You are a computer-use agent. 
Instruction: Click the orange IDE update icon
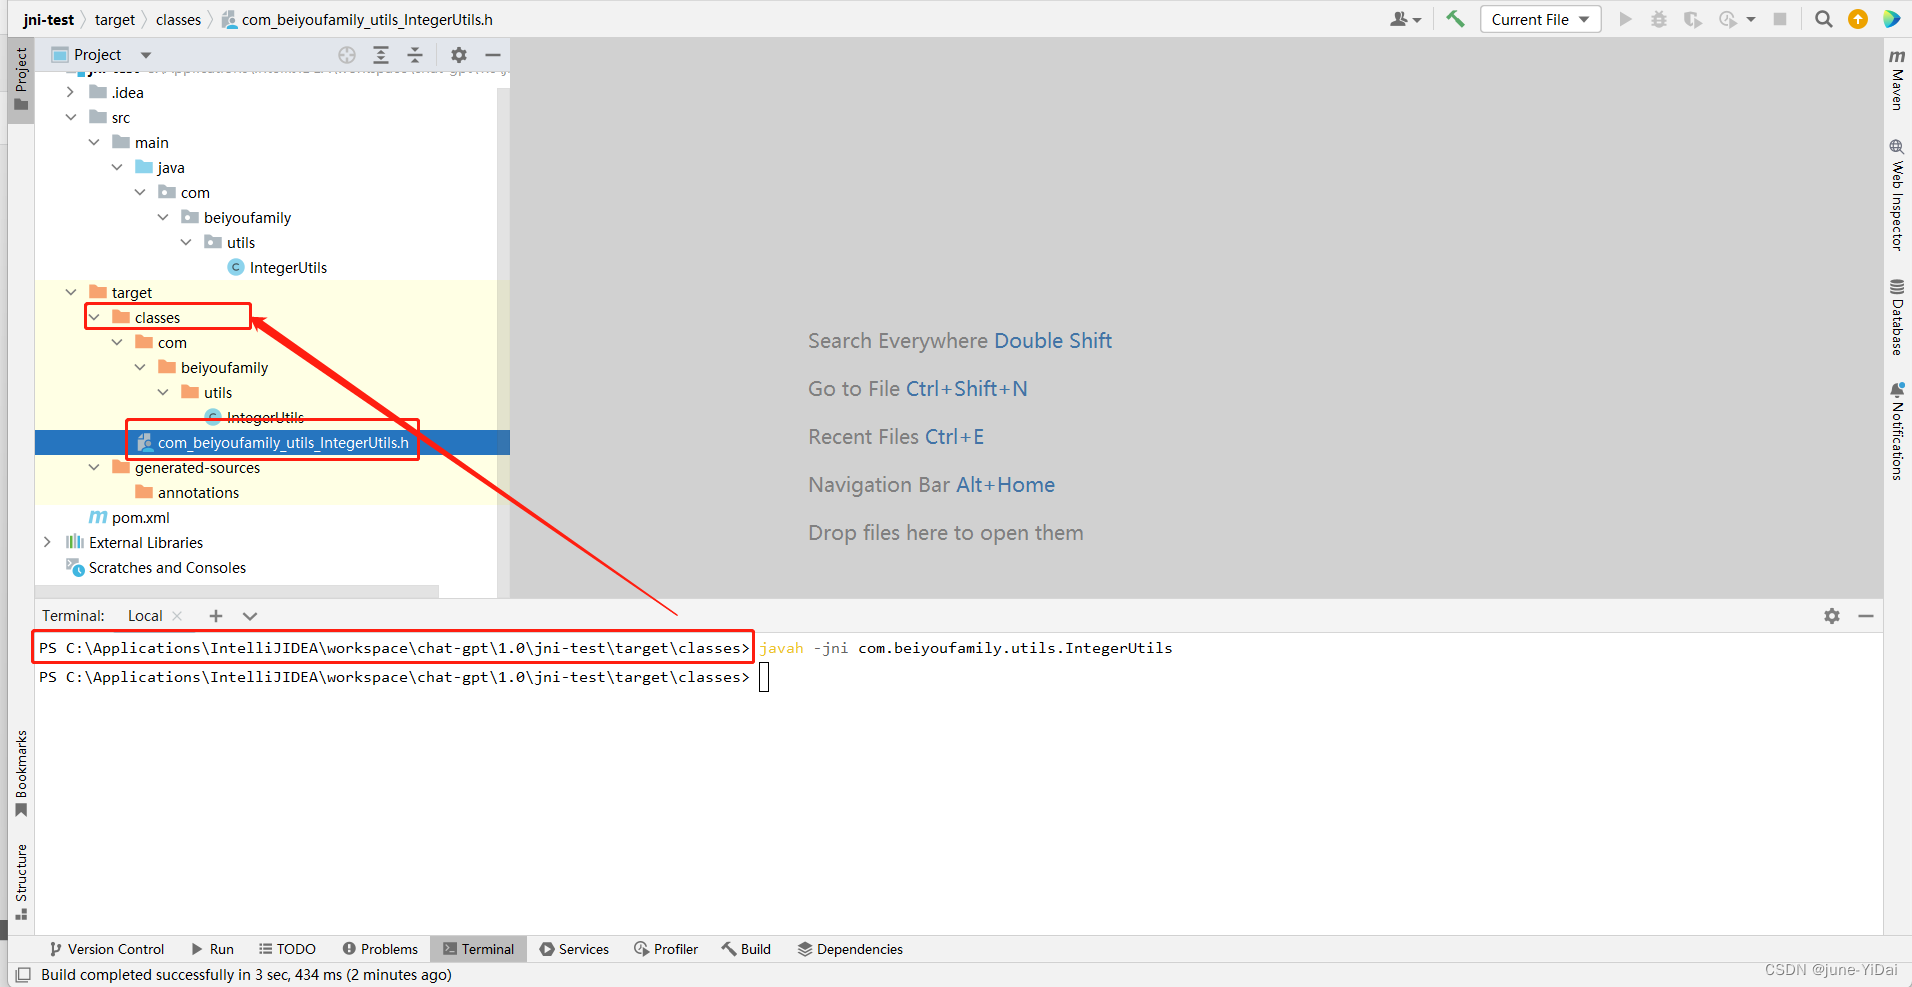click(x=1858, y=19)
